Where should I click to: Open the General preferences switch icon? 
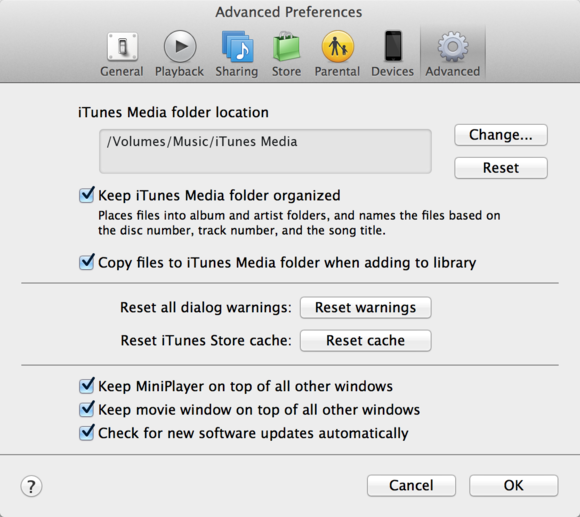122,47
